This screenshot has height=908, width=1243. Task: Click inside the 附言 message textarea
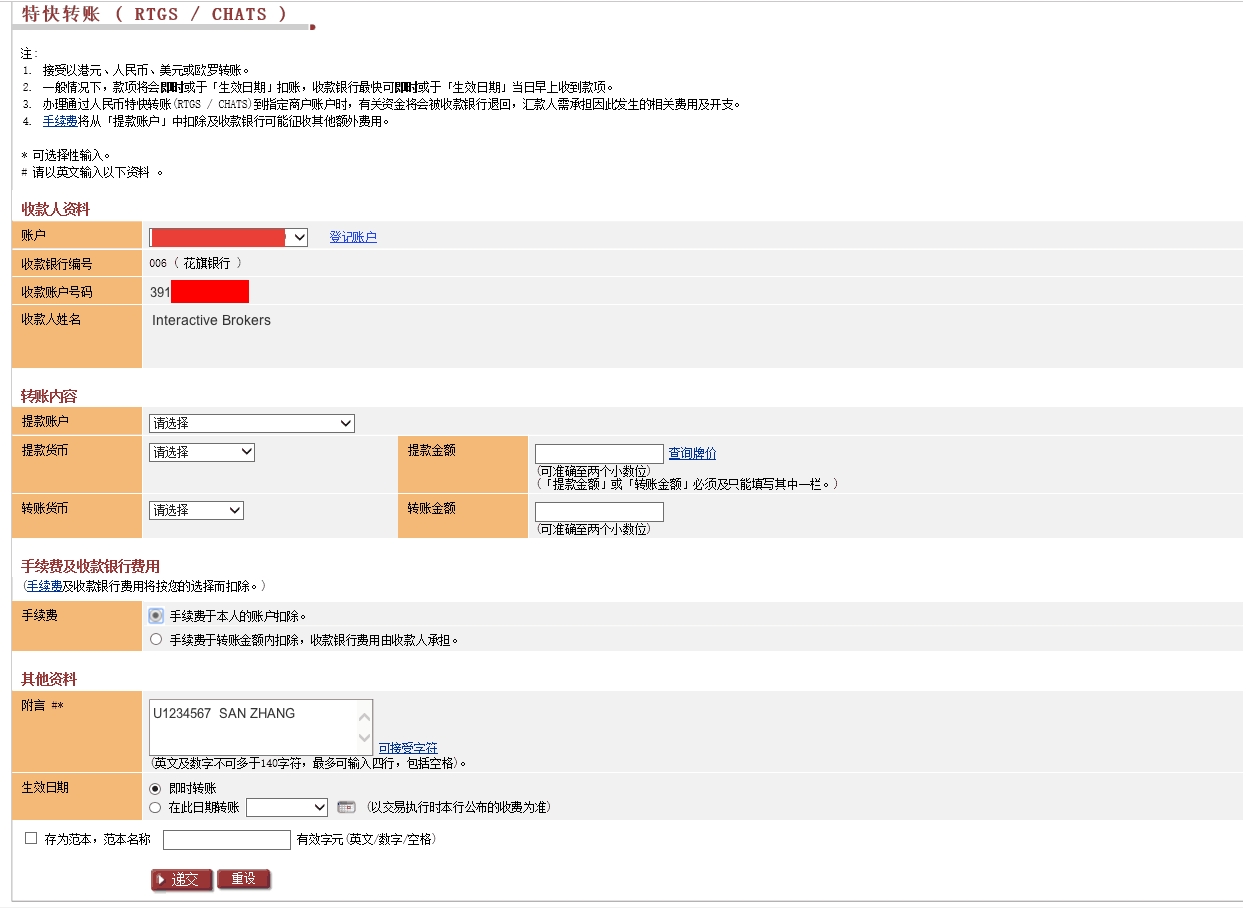[252, 727]
